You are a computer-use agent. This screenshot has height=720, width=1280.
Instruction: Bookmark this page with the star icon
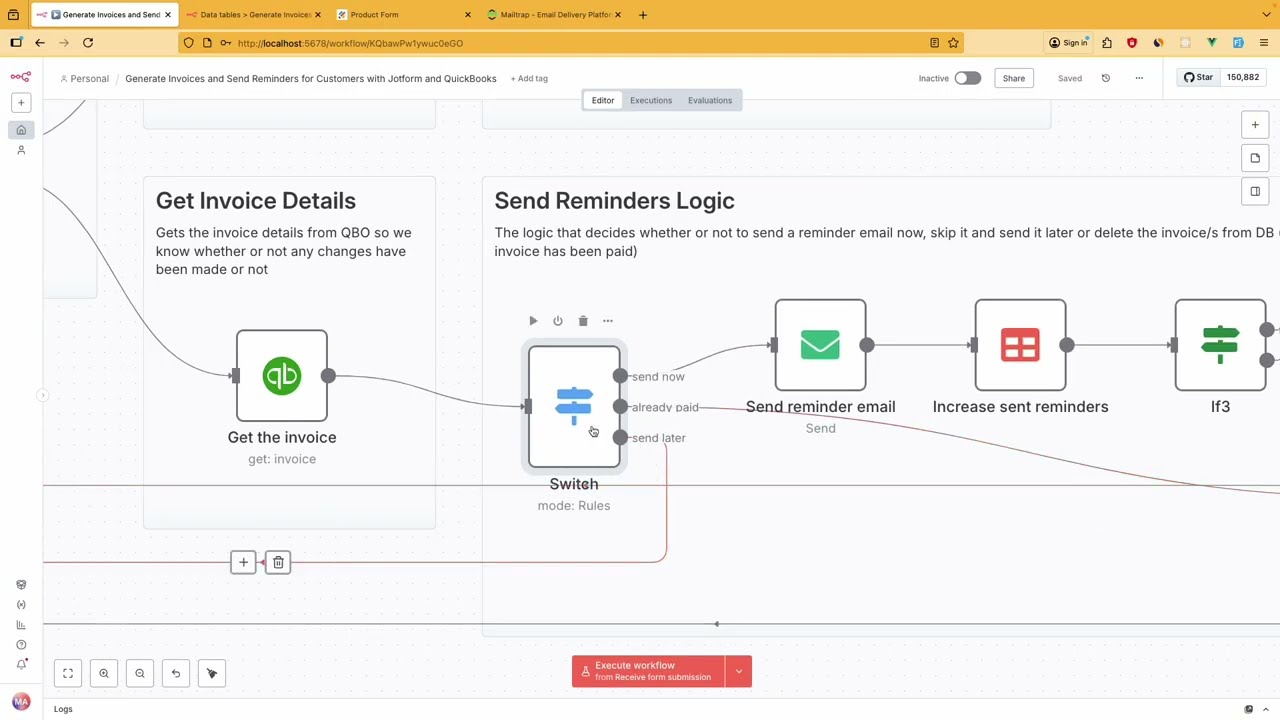click(953, 43)
